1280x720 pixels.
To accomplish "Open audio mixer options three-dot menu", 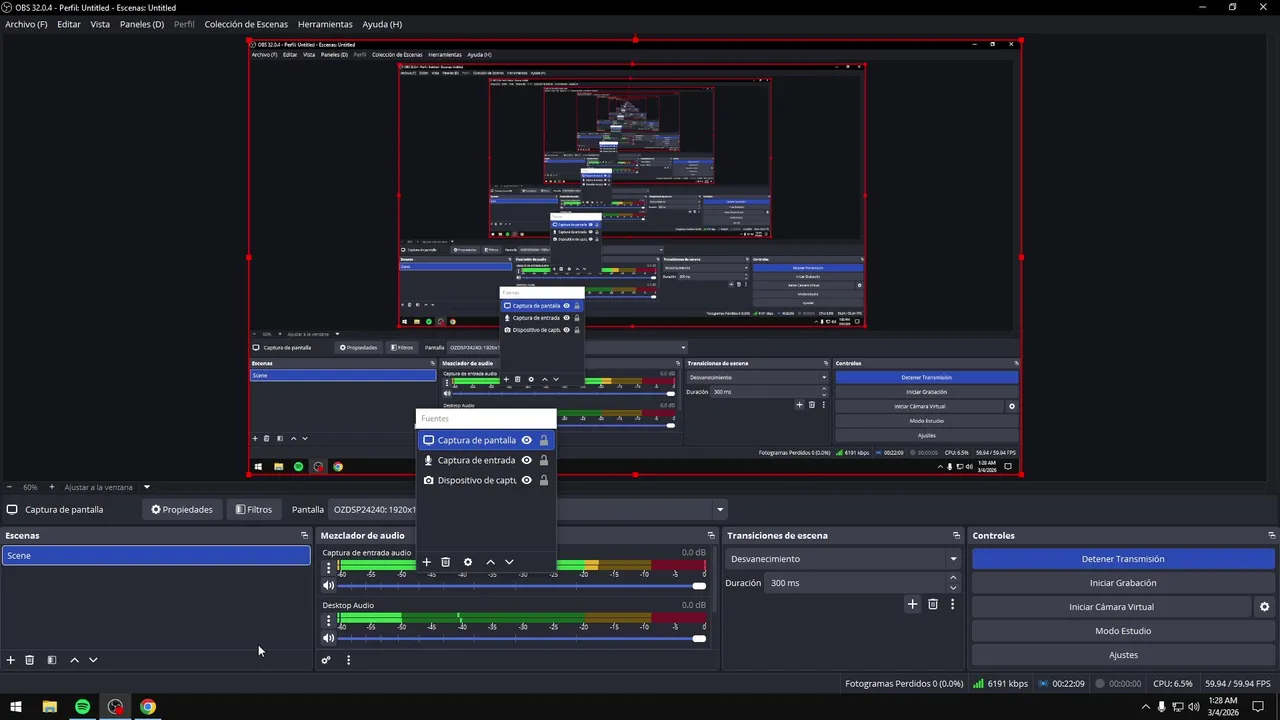I will pyautogui.click(x=348, y=660).
